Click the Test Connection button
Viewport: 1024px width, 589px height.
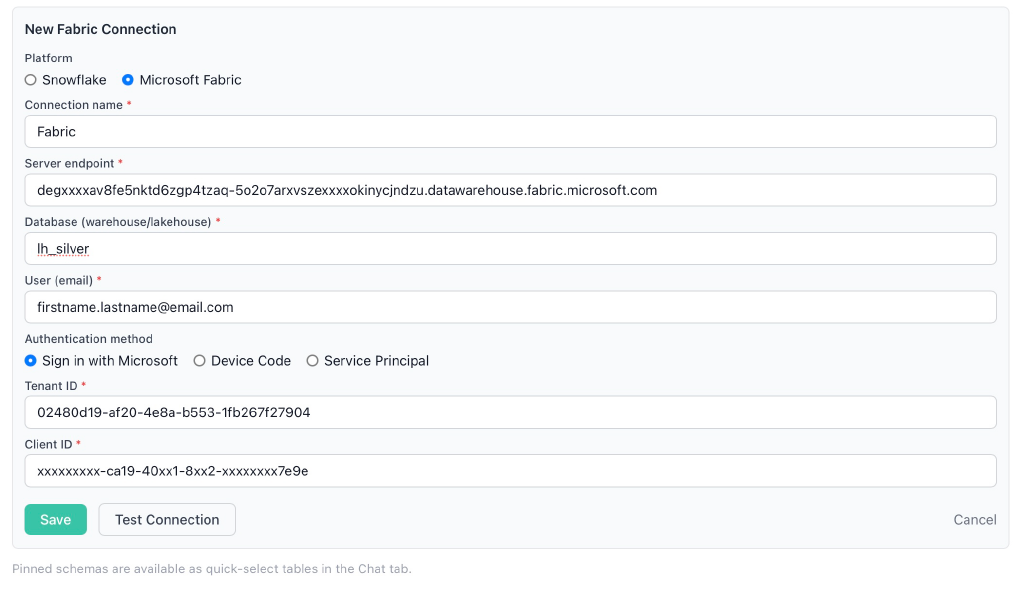[167, 520]
